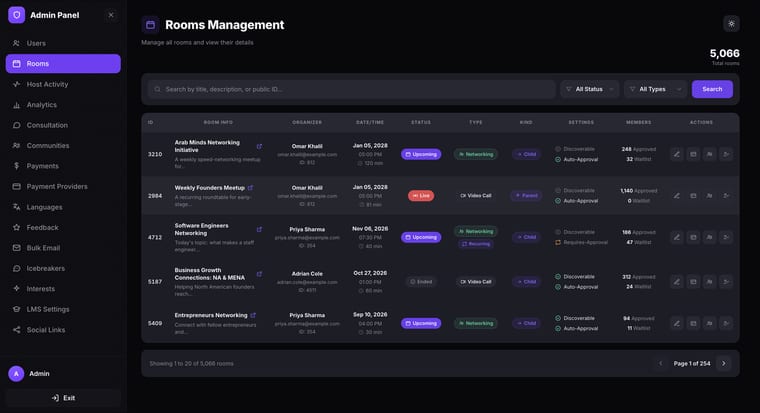The width and height of the screenshot is (760, 413).
Task: View members icon for room 4712
Action: pyautogui.click(x=710, y=237)
